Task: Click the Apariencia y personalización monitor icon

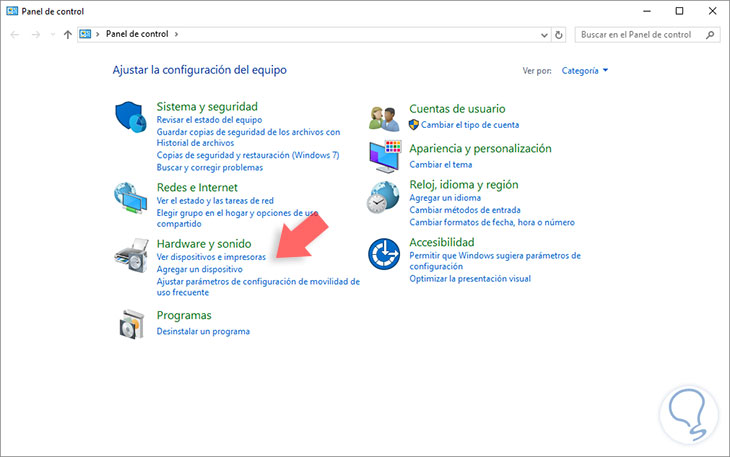Action: 385,156
